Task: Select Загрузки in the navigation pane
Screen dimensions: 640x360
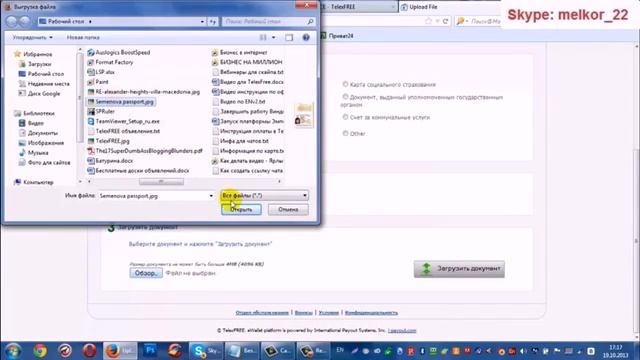Action: click(39, 64)
